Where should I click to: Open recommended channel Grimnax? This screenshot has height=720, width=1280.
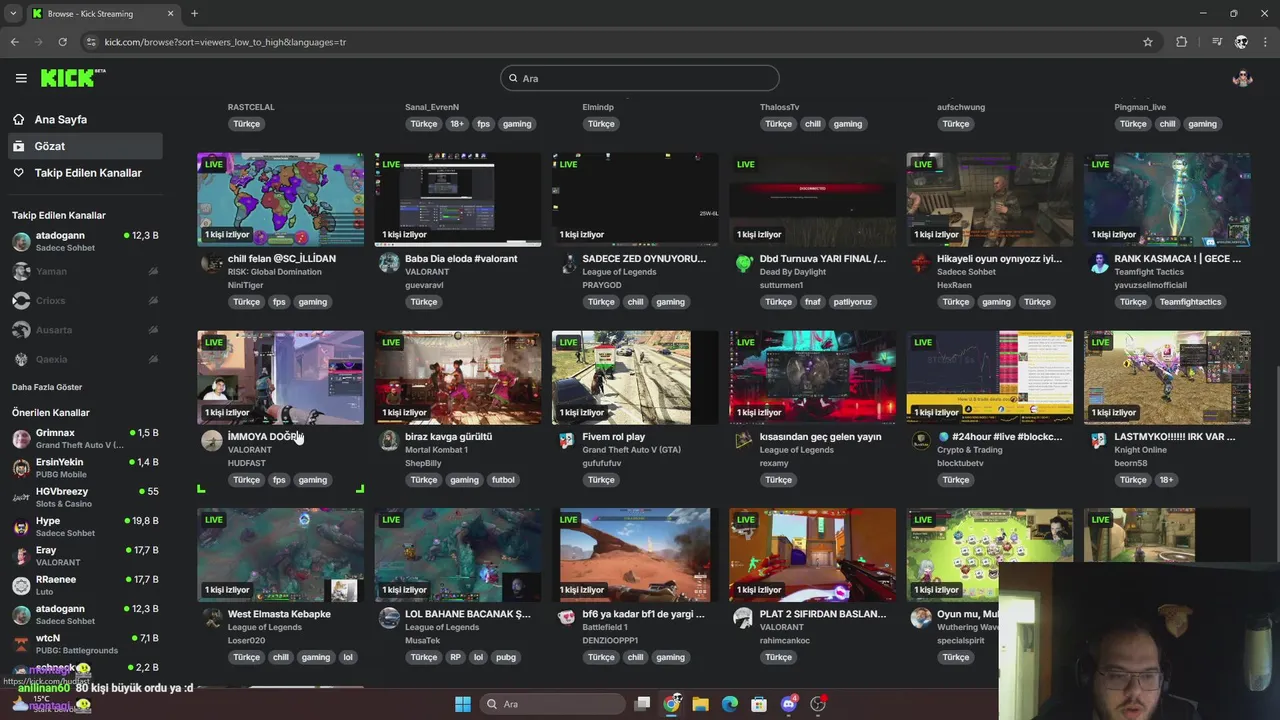pos(85,438)
